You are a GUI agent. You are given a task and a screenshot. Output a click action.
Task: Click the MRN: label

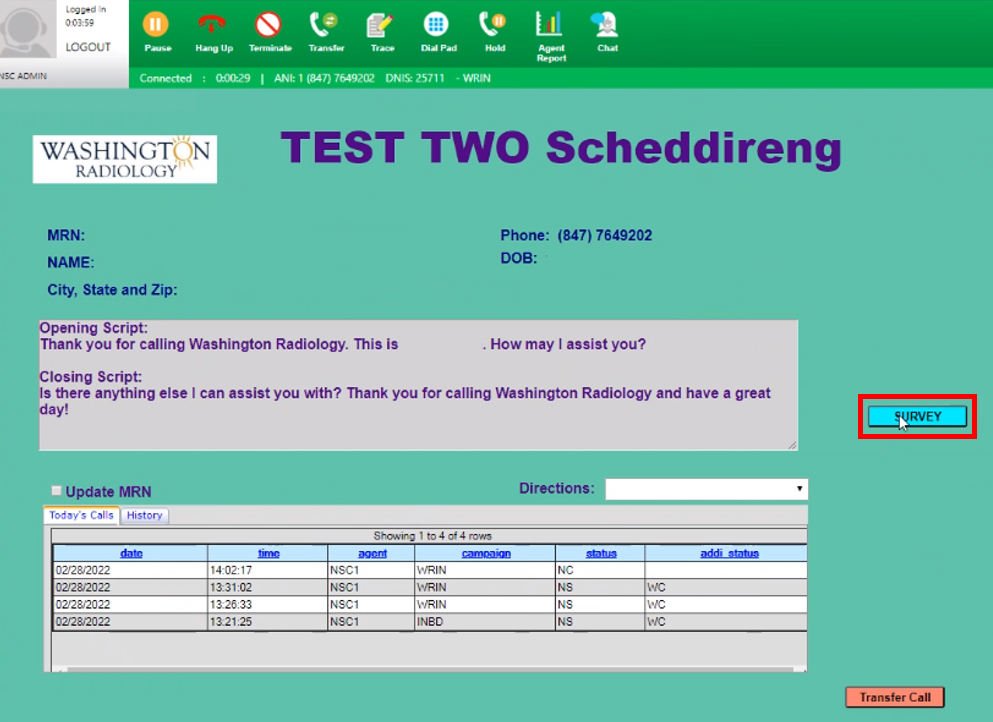pyautogui.click(x=66, y=236)
